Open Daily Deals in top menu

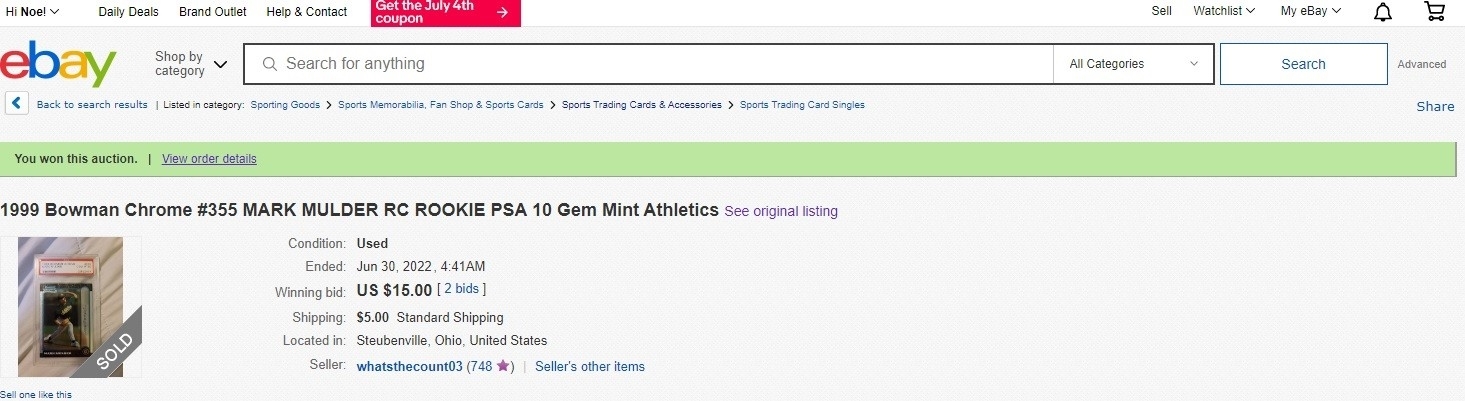128,12
